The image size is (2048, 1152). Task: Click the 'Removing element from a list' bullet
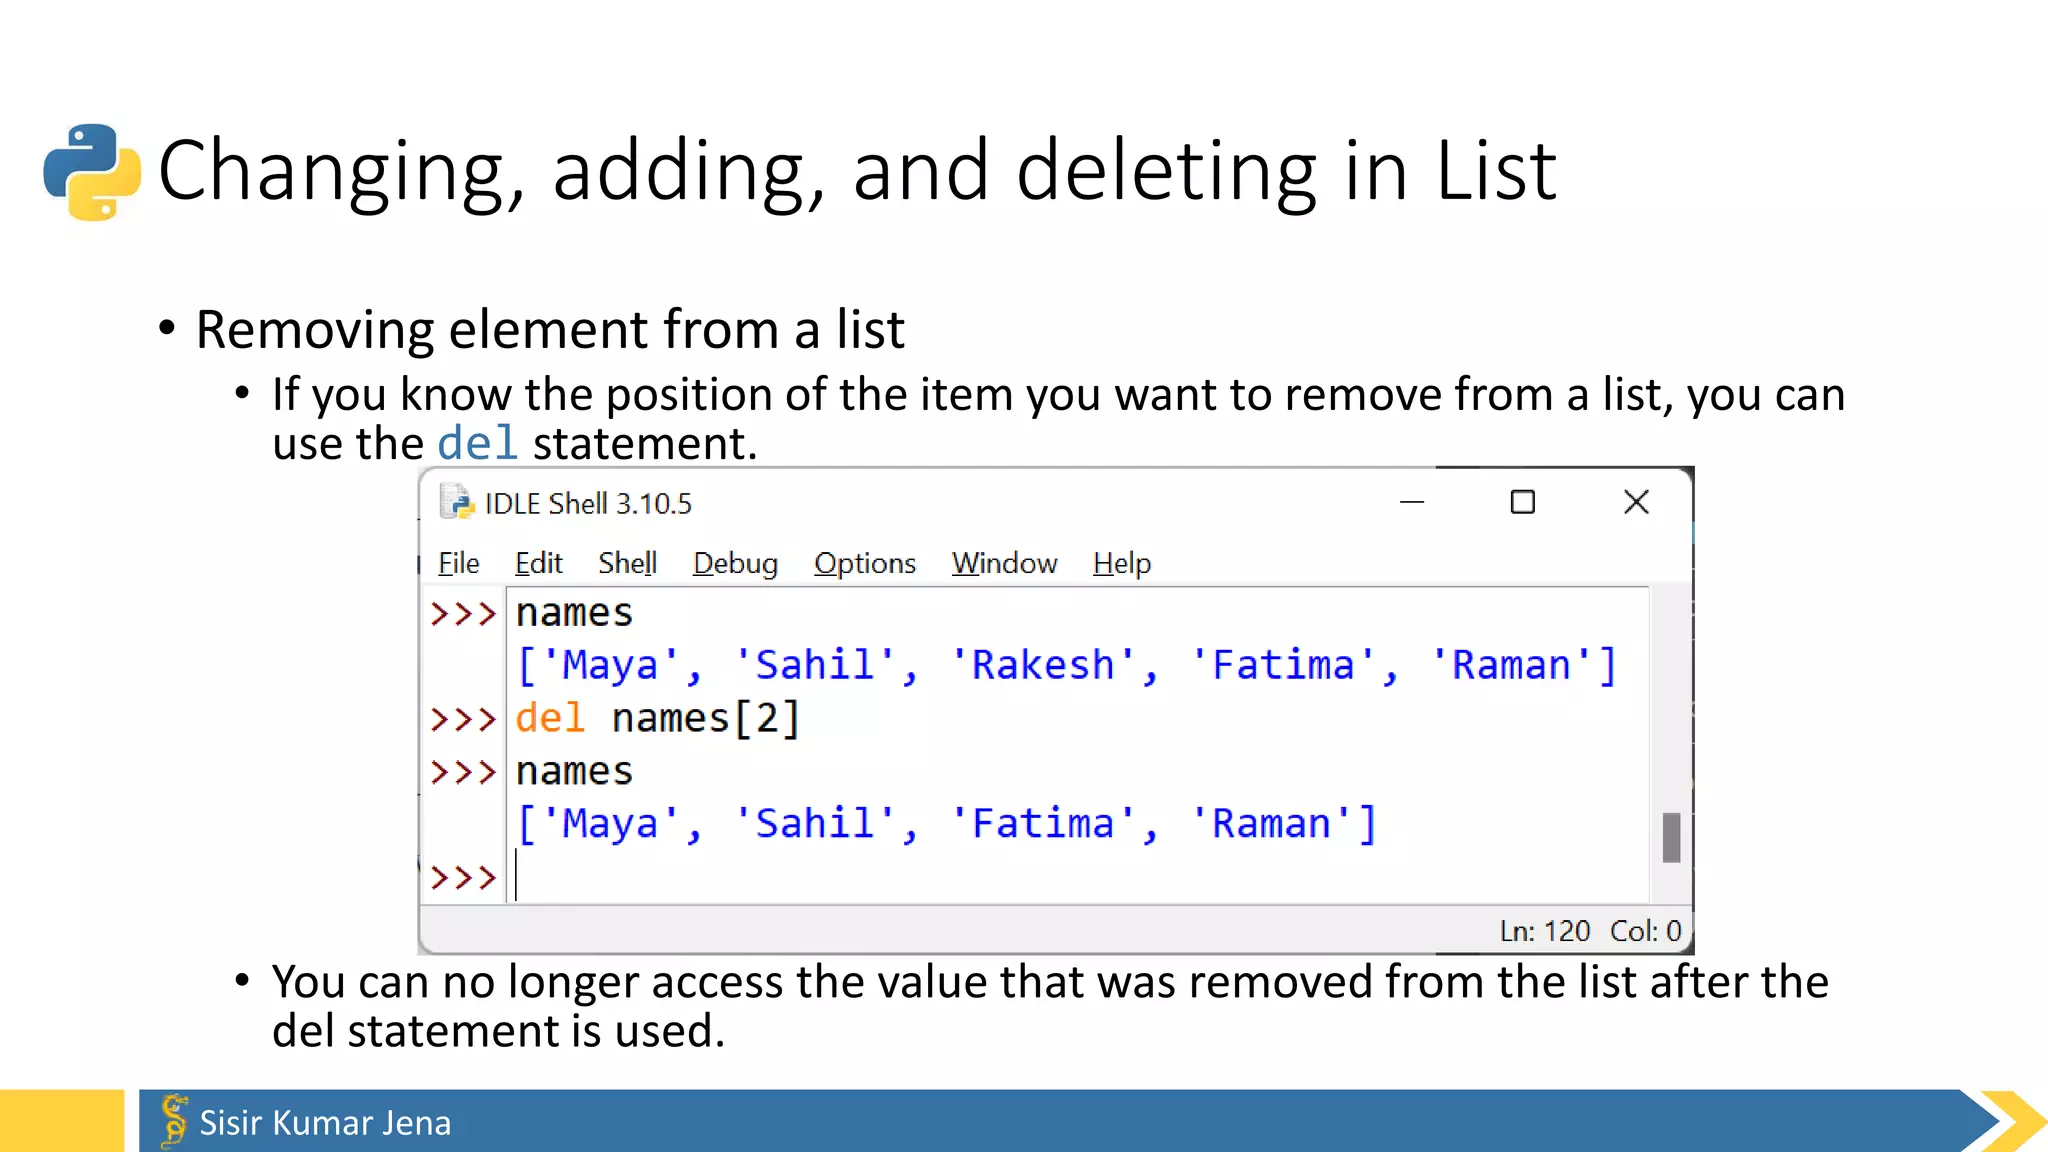click(x=550, y=330)
